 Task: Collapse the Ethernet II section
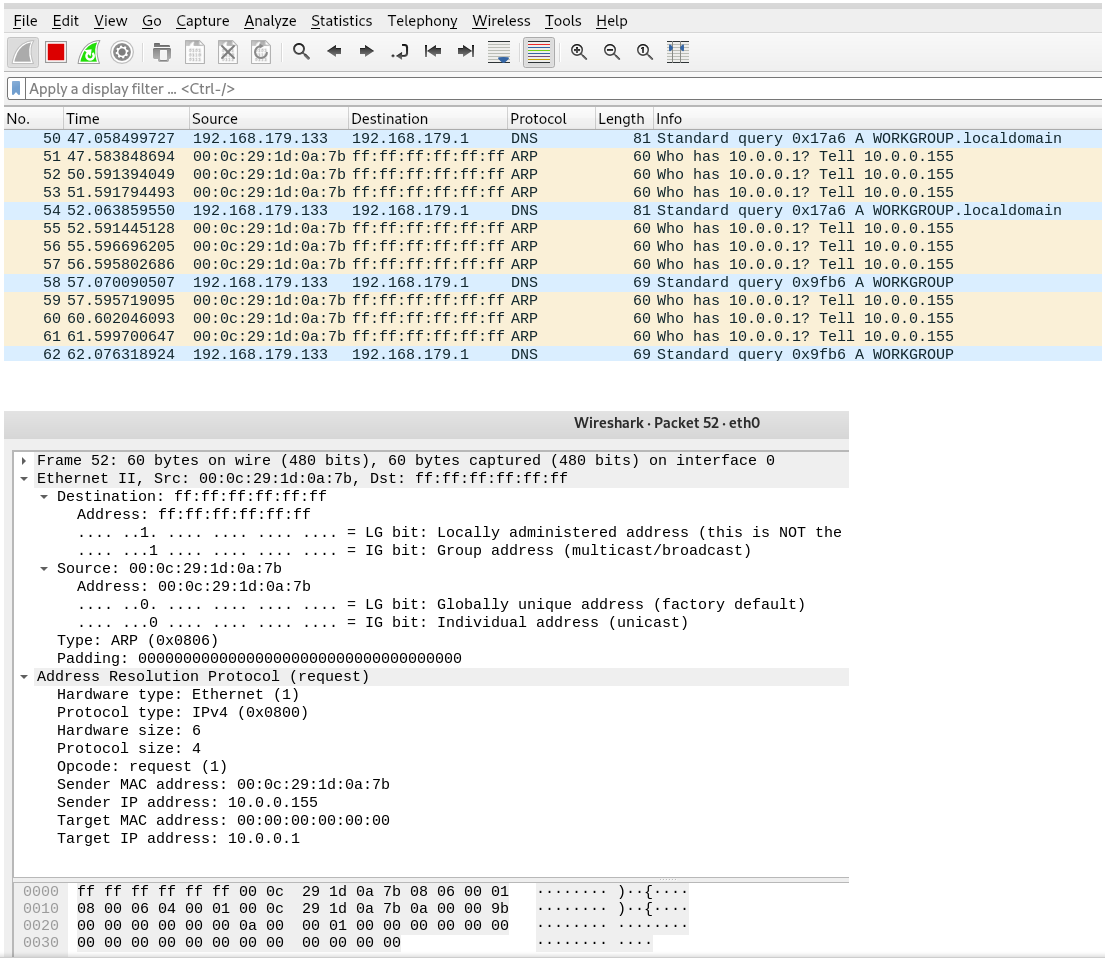point(24,478)
